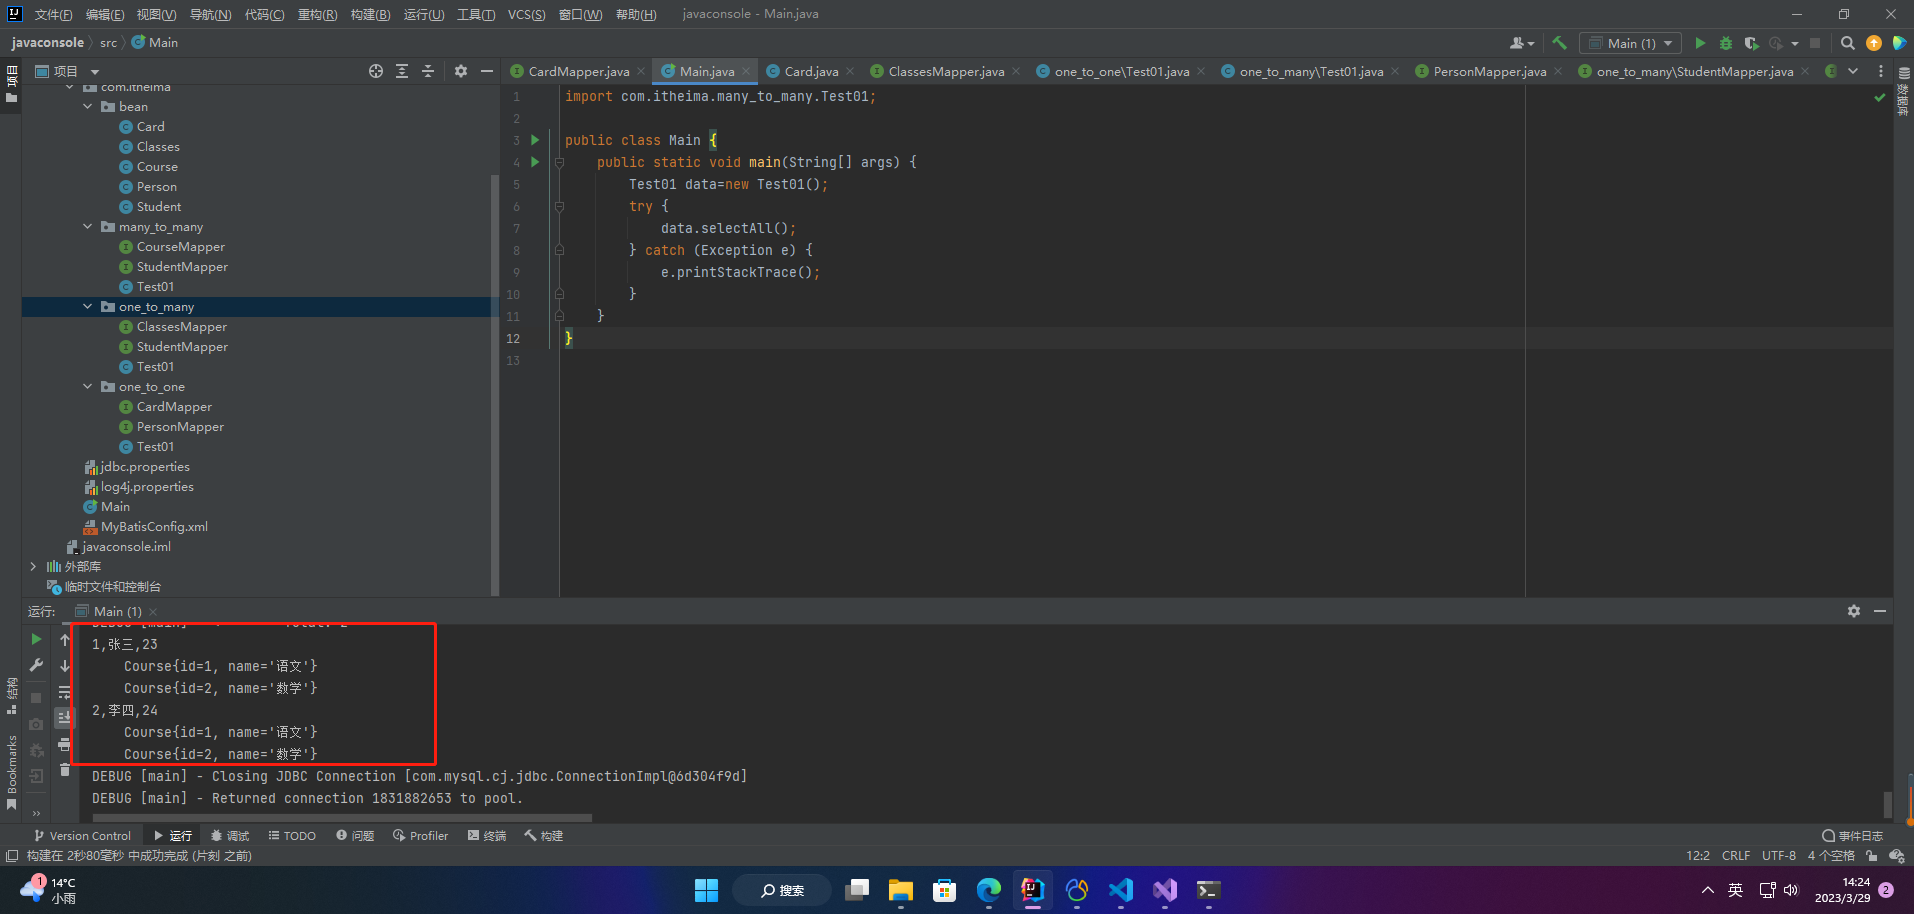The width and height of the screenshot is (1914, 914).
Task: Run Main (1) from the top toolbar
Action: [x=1700, y=43]
